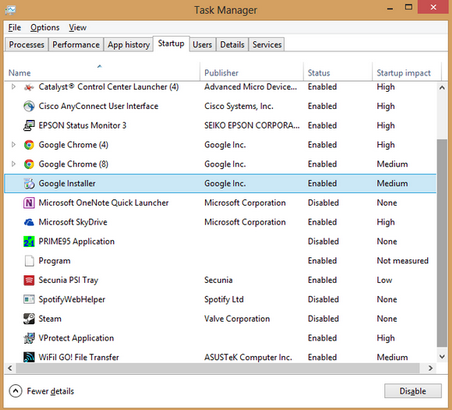Select the Microsoft OneNote Quick Launcher icon
Viewport: 452px width, 410px height.
[29, 203]
